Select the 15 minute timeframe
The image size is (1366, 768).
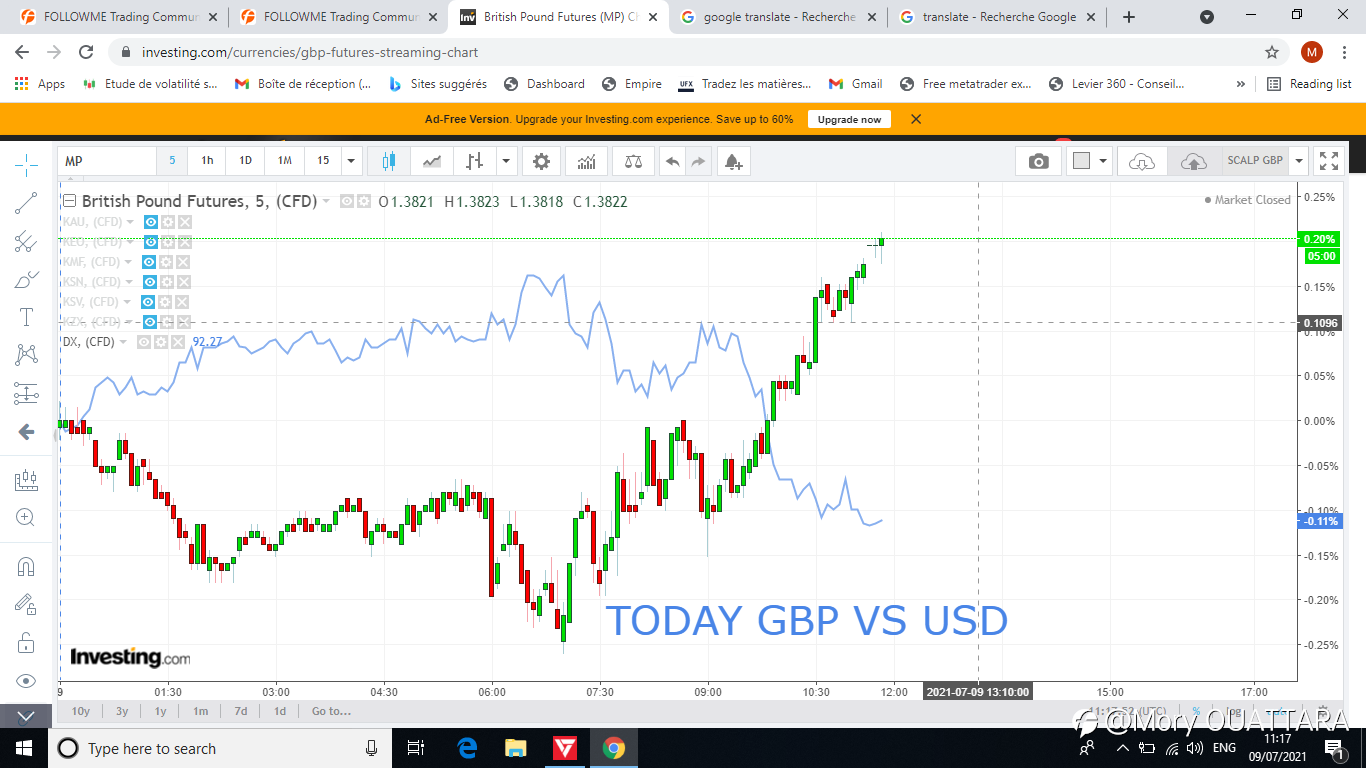(x=323, y=161)
